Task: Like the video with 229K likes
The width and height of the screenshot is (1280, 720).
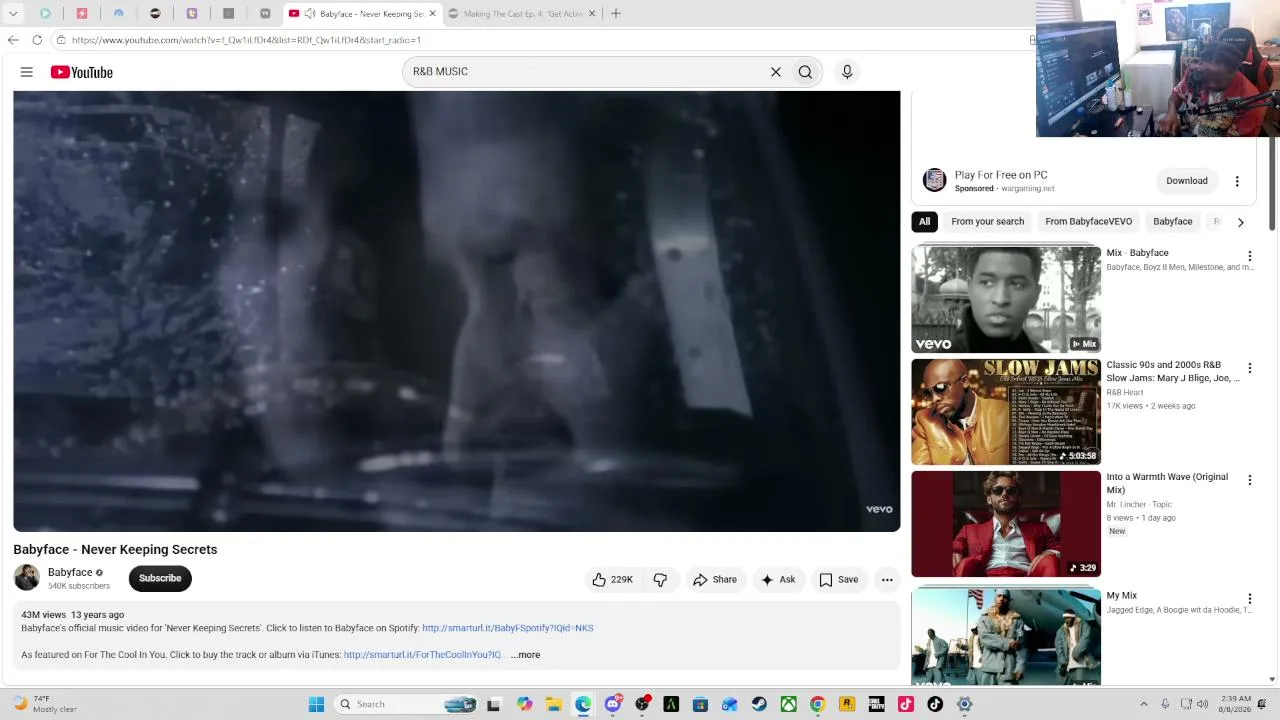Action: [x=613, y=580]
